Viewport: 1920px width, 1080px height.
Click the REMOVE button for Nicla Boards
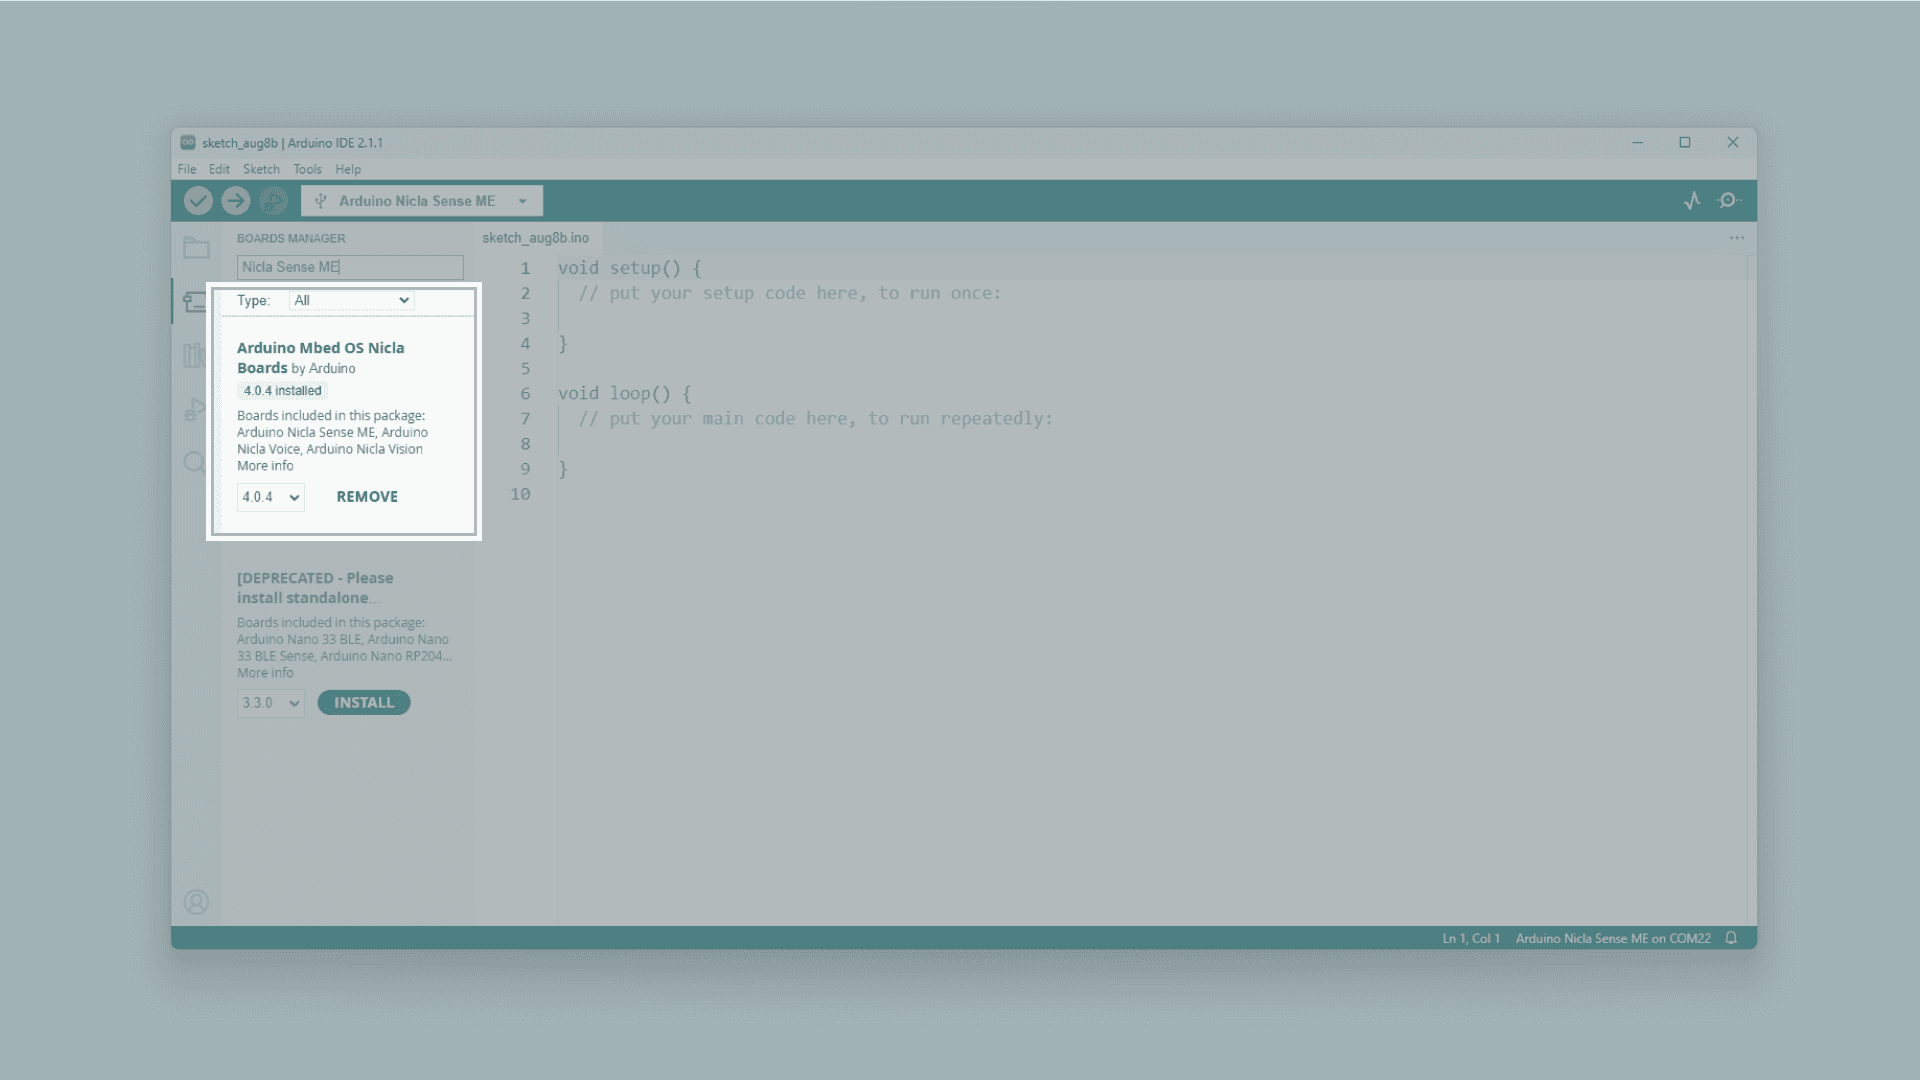[x=367, y=497]
